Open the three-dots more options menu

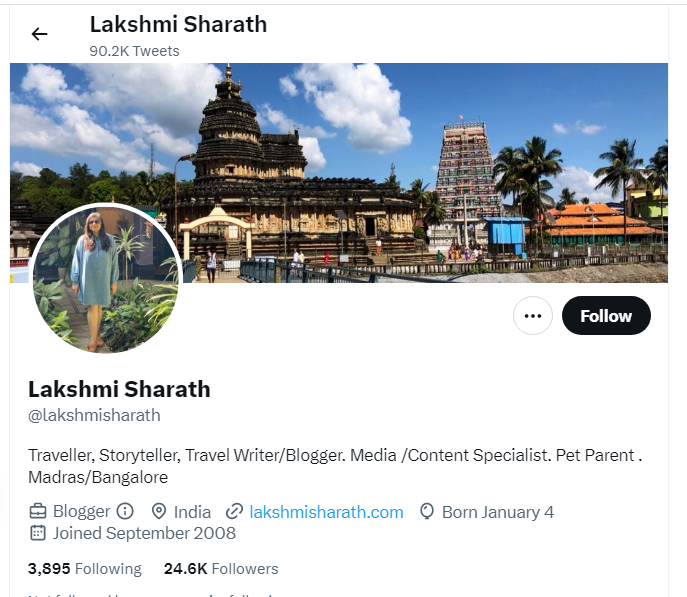tap(533, 316)
